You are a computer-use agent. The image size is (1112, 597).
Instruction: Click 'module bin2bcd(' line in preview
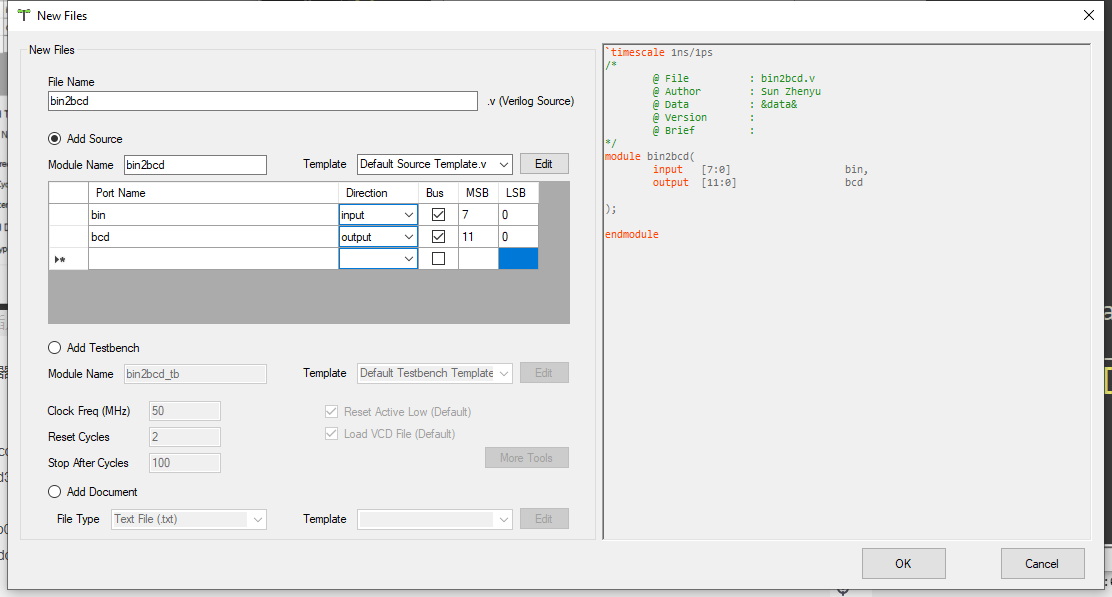(650, 156)
